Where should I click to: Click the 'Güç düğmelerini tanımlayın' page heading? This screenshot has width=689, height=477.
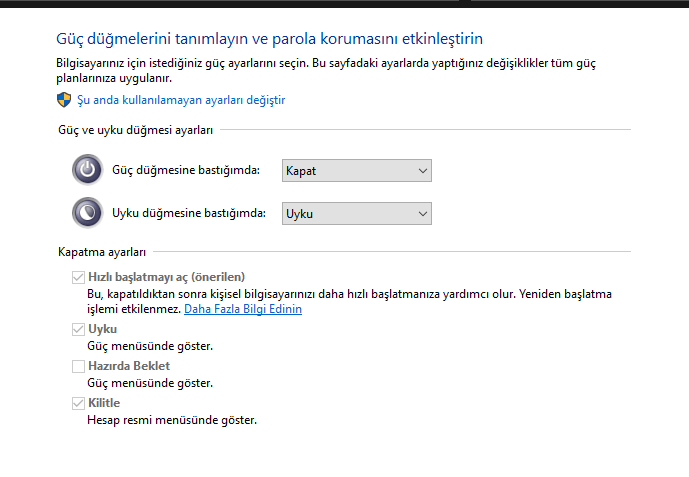(x=270, y=39)
